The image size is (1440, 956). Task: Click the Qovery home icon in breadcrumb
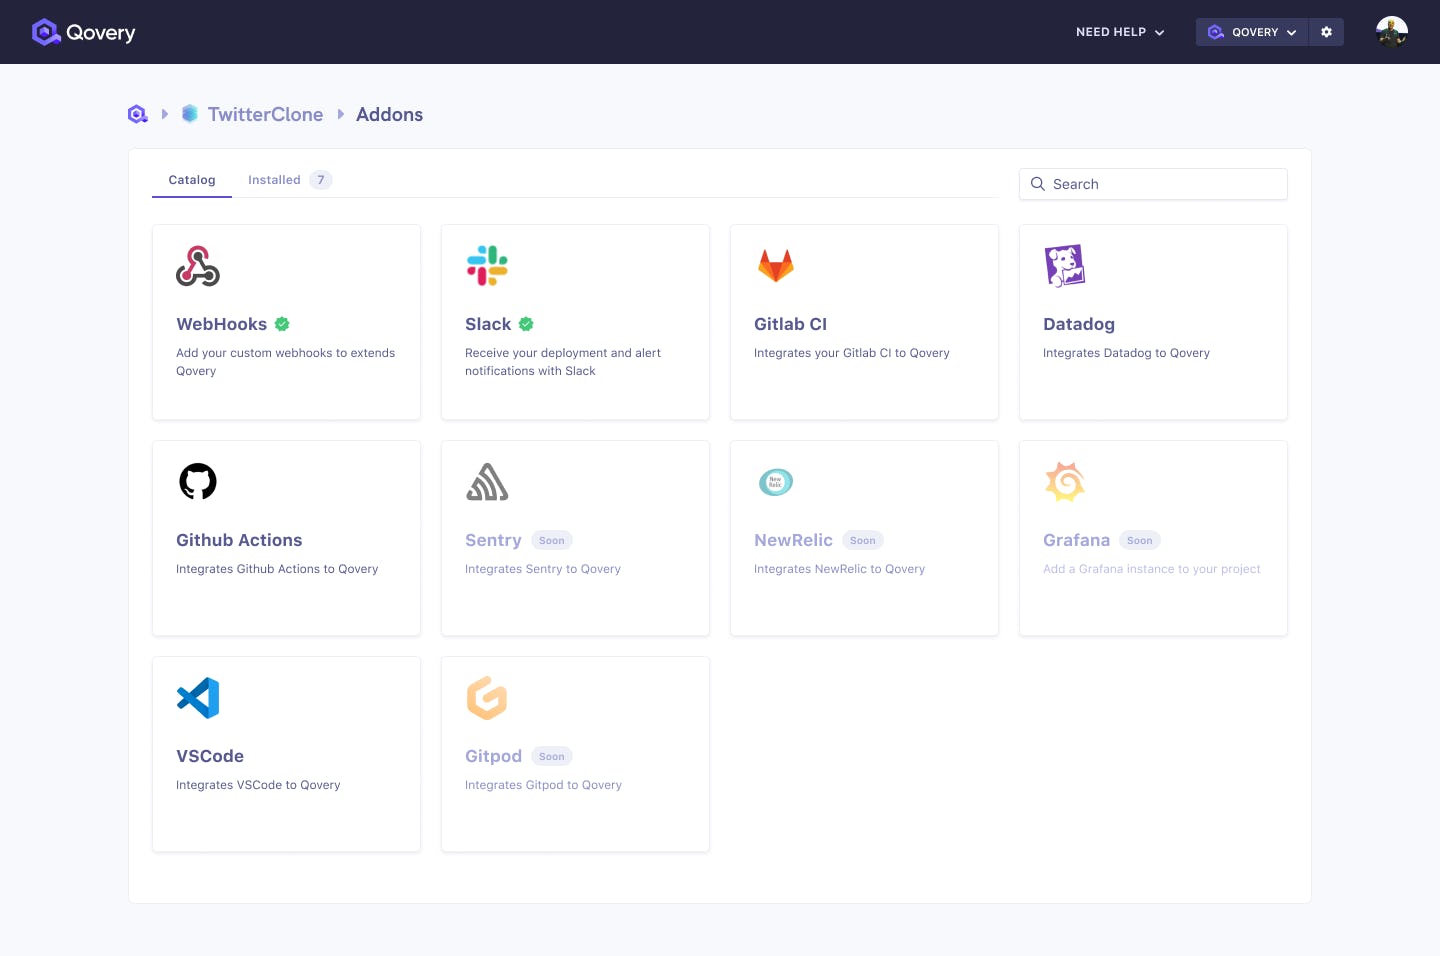(x=137, y=113)
